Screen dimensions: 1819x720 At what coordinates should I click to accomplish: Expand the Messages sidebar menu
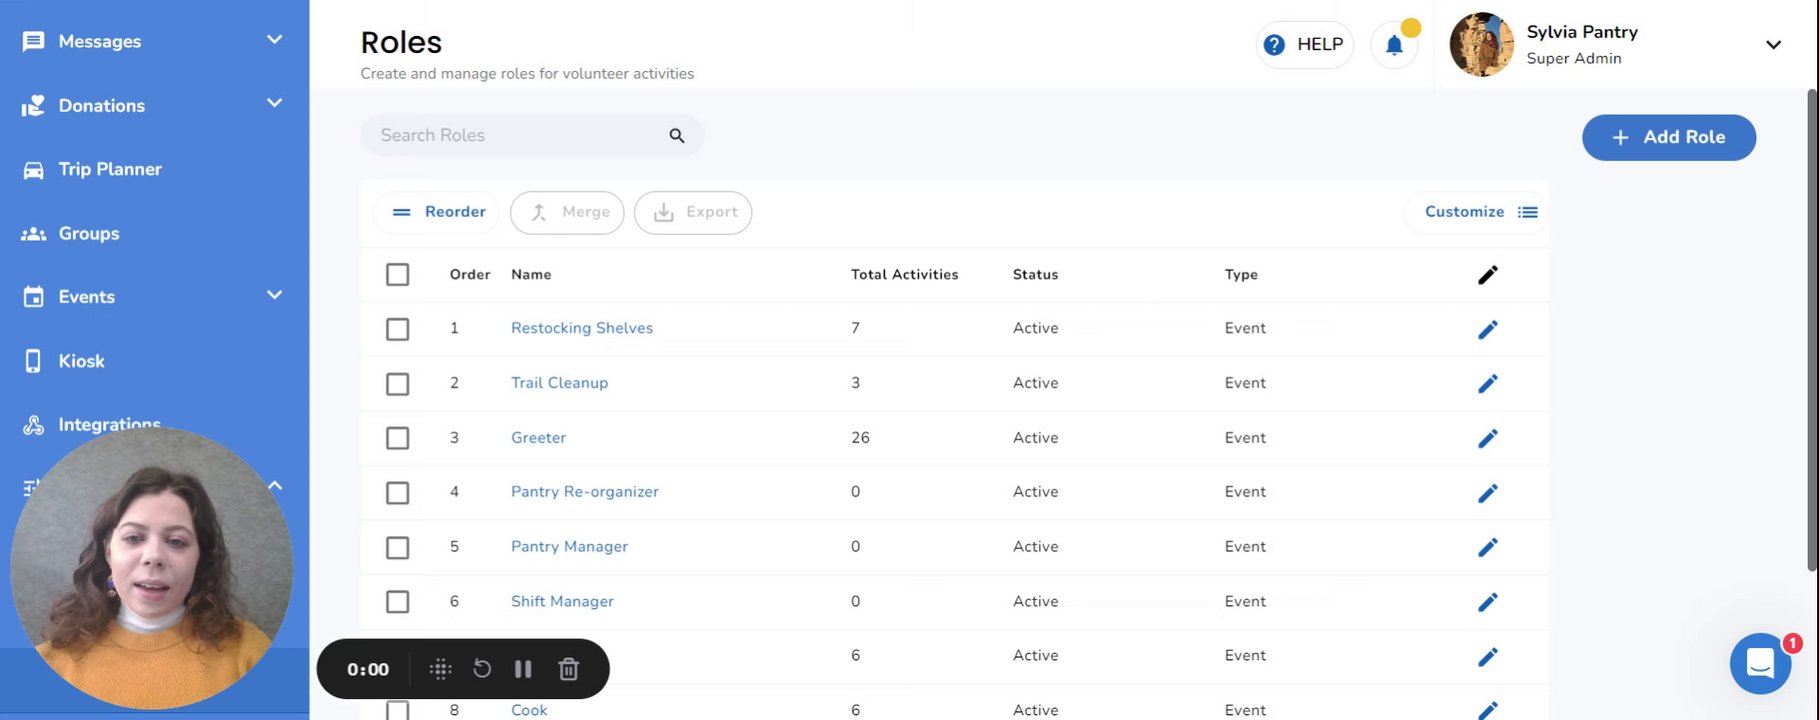(274, 40)
